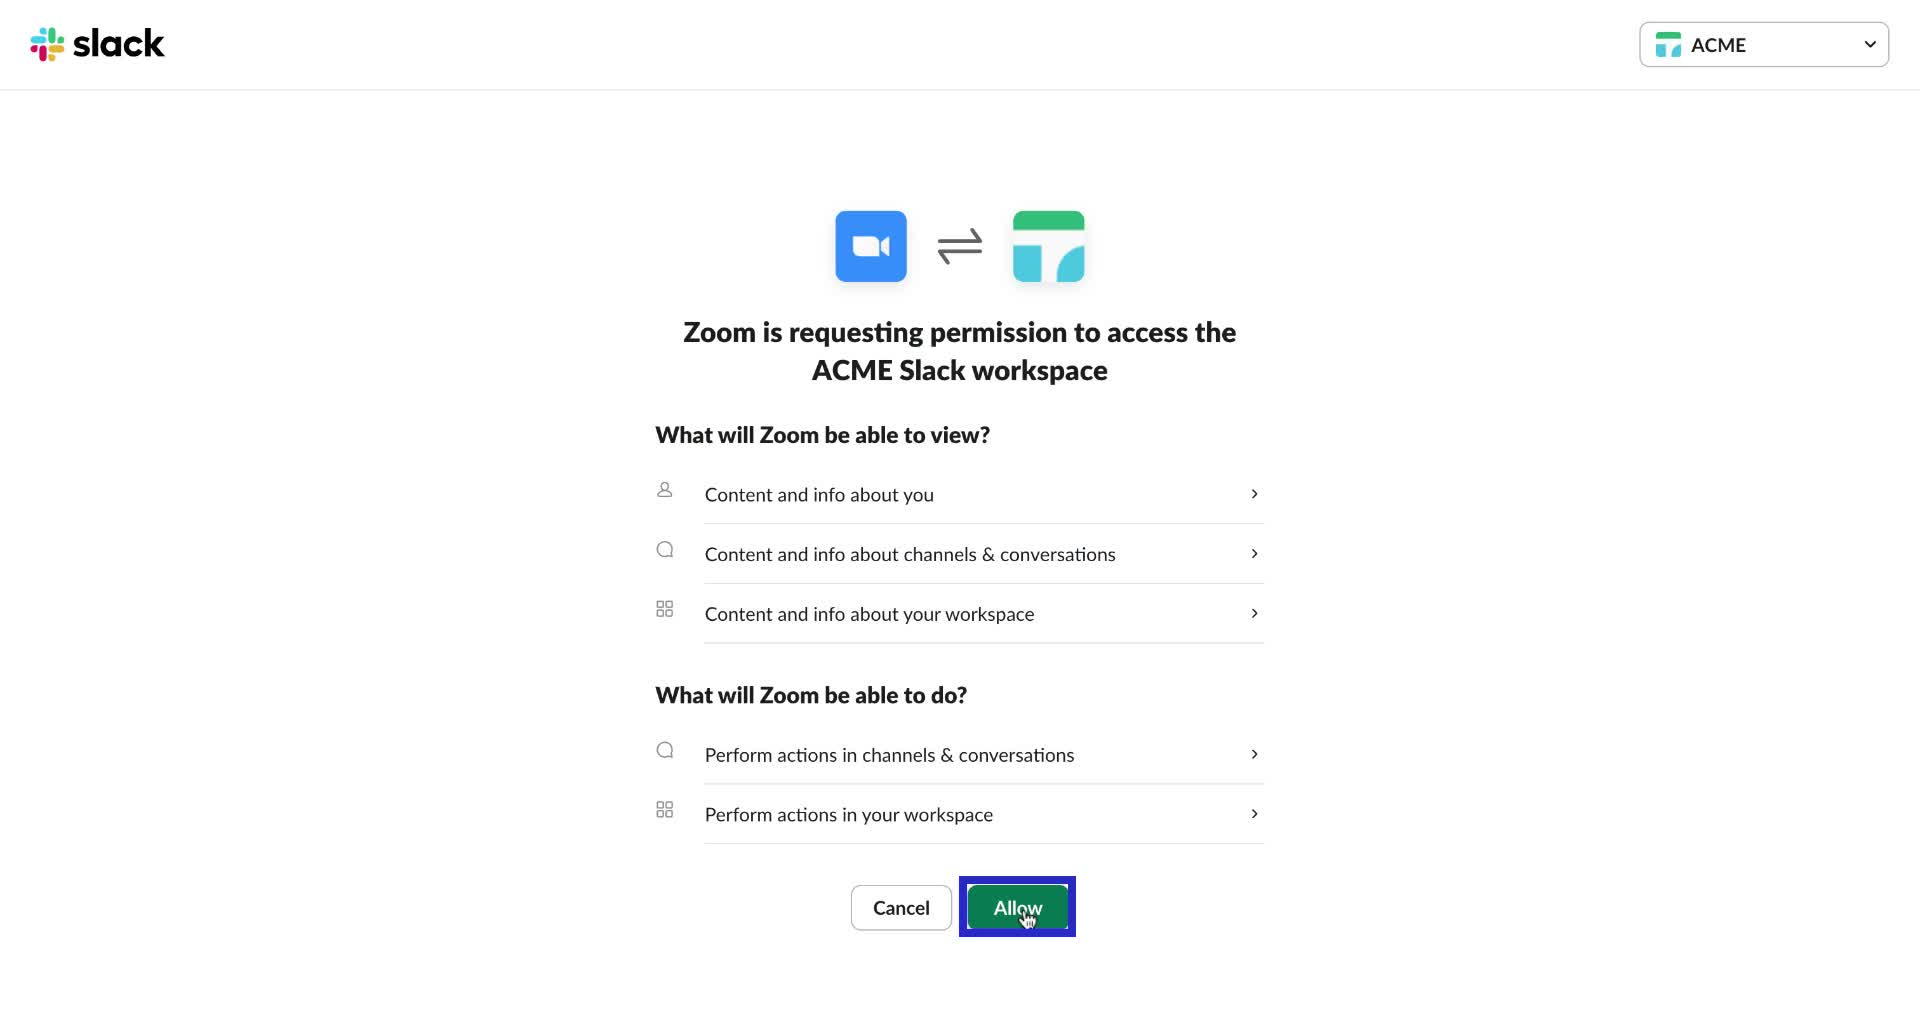The width and height of the screenshot is (1920, 1022).
Task: Click the grid icon beside 'Content and info about your workspace'
Action: (x=664, y=609)
